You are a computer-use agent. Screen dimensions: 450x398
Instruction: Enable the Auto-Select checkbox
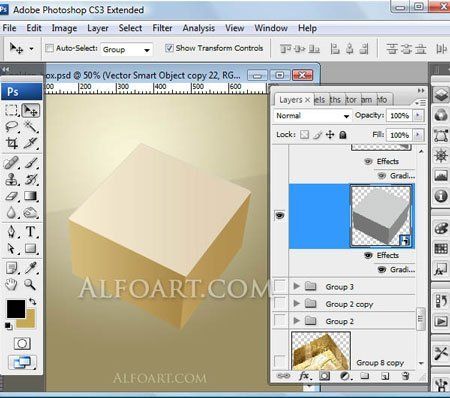click(x=49, y=48)
